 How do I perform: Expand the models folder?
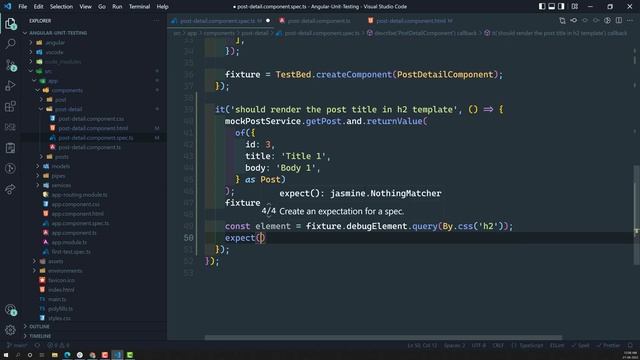point(38,166)
